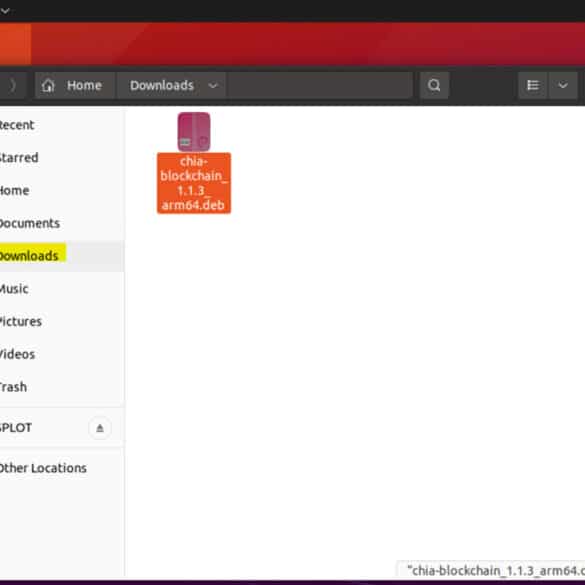Click the search magnifier icon in toolbar
Screen dimensions: 585x585
pyautogui.click(x=434, y=85)
